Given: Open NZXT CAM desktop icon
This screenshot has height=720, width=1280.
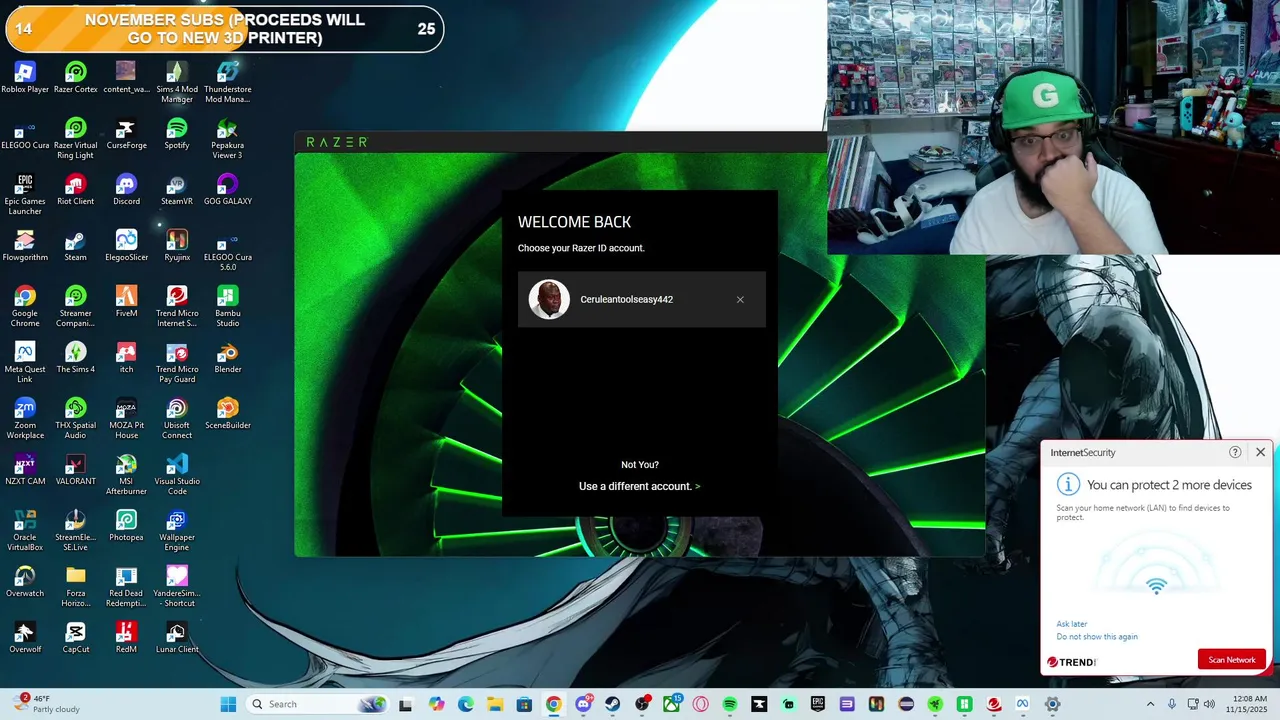Looking at the screenshot, I should (25, 469).
